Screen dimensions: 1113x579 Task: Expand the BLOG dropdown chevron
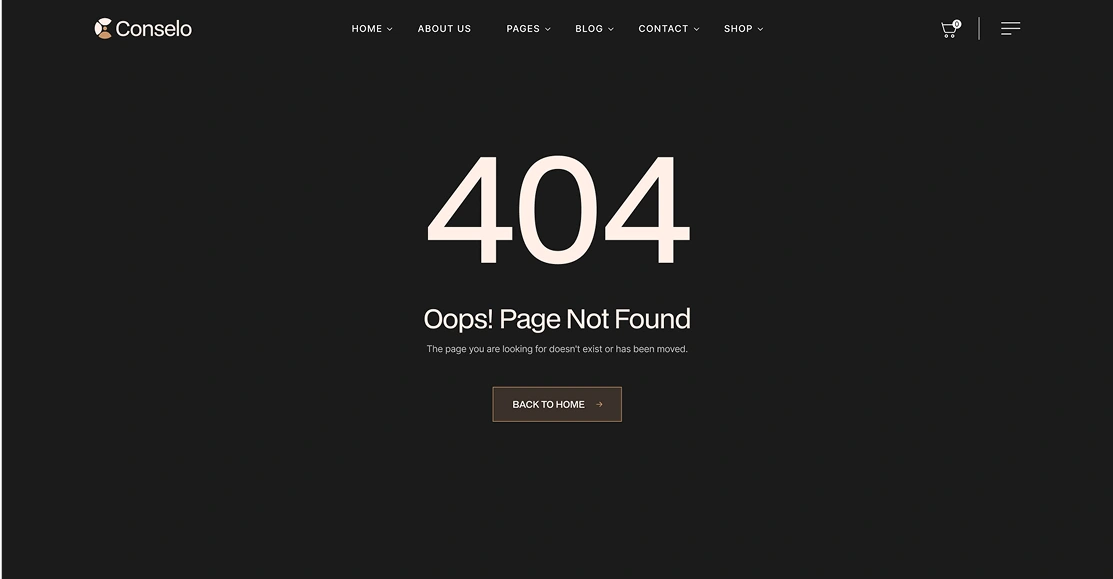610,29
